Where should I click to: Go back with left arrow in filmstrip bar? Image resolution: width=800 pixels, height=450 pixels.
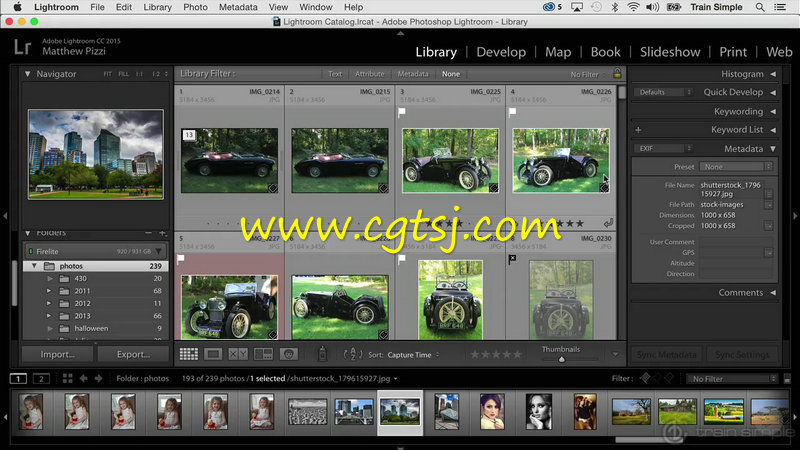click(x=83, y=379)
